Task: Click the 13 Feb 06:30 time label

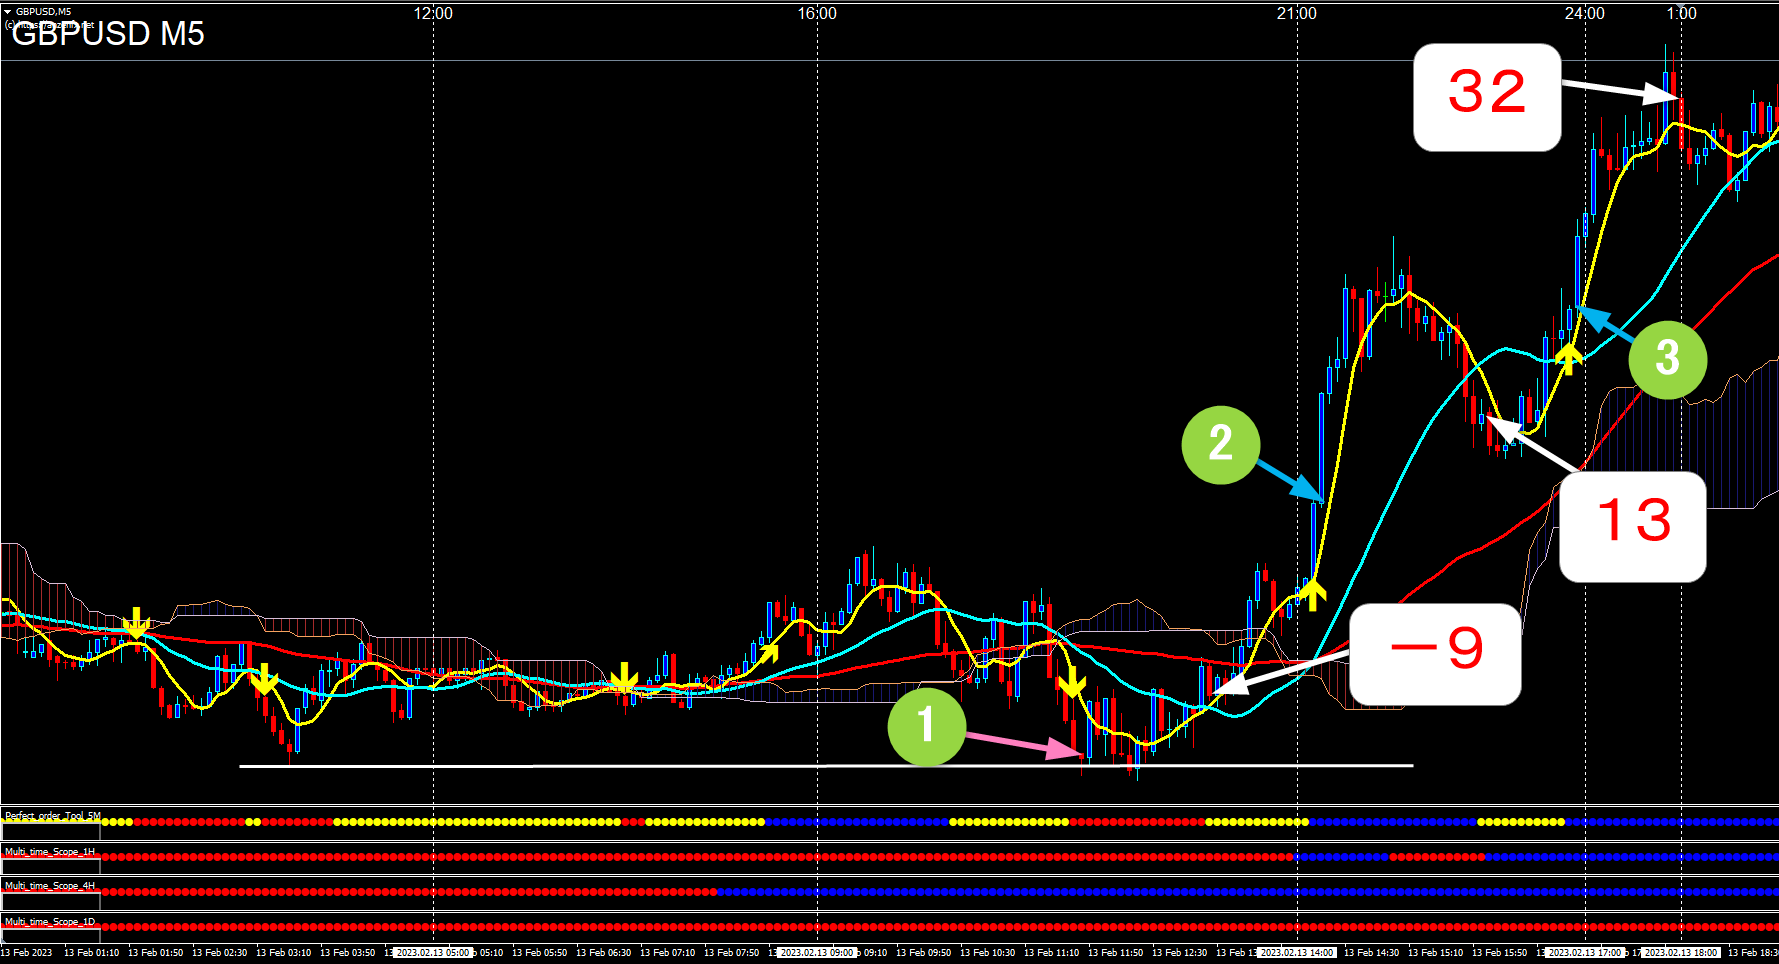Action: [603, 953]
